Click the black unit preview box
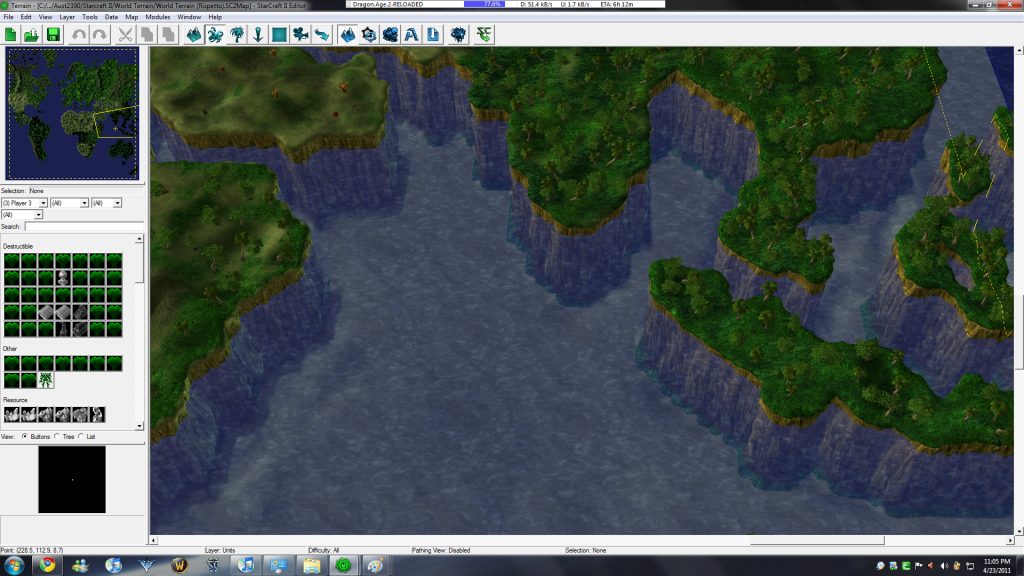 pos(72,479)
